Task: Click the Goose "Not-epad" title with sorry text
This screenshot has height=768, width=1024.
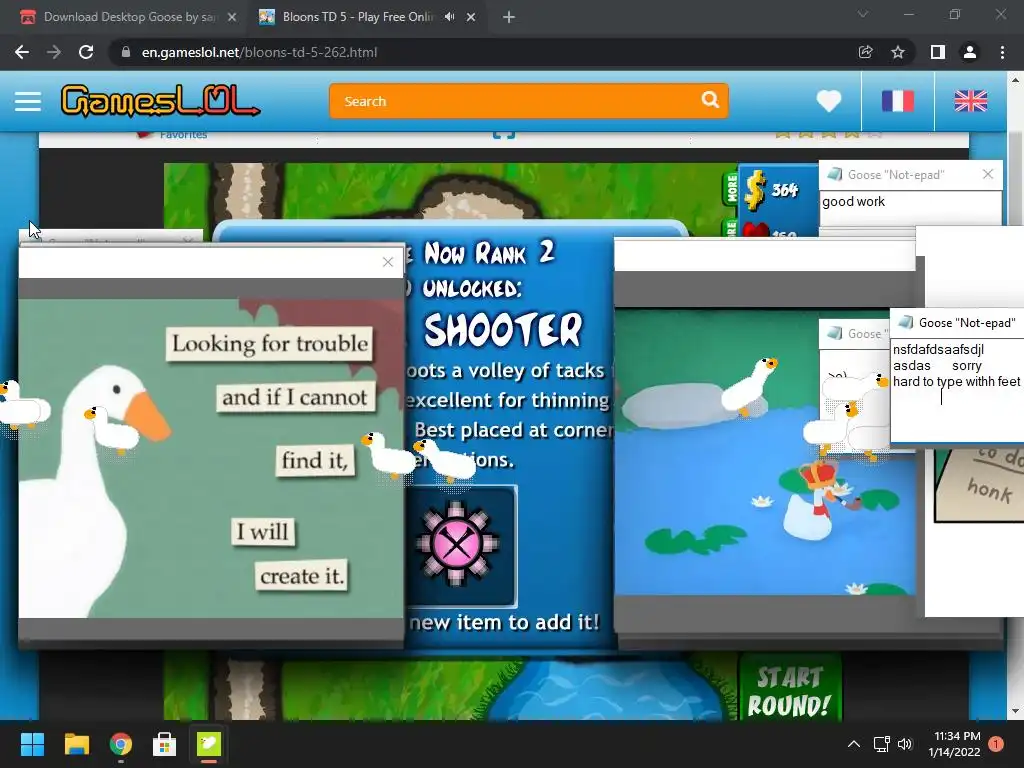Action: tap(967, 323)
